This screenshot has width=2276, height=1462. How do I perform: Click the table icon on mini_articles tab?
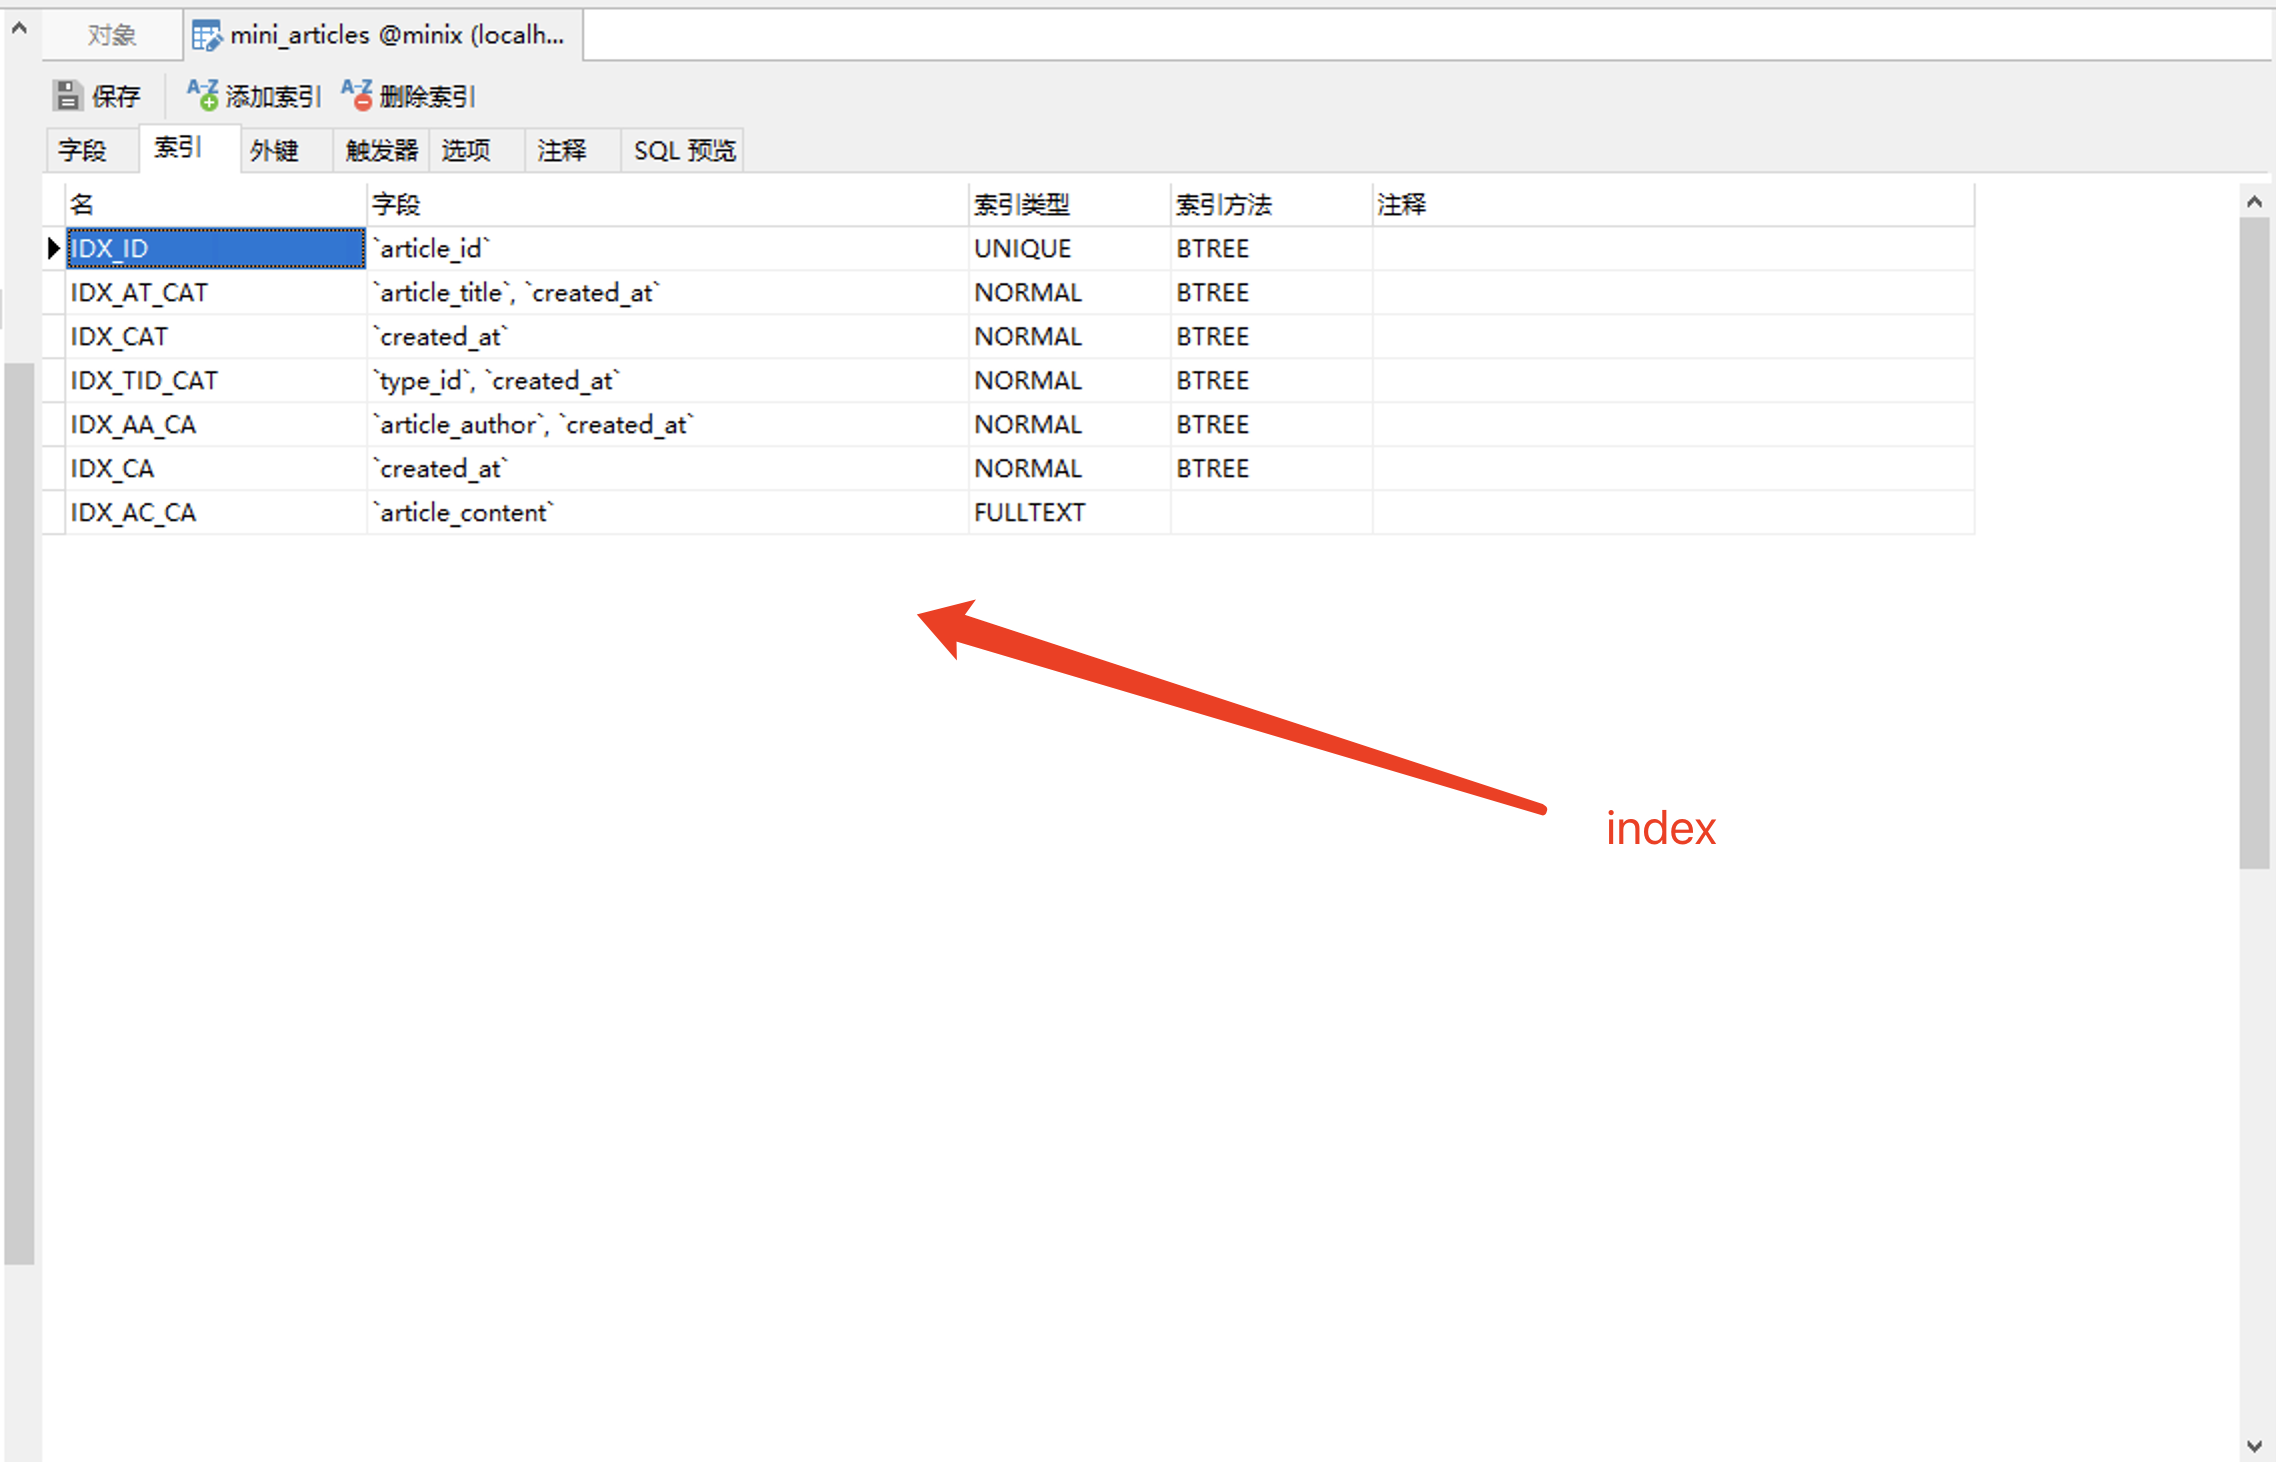(x=207, y=36)
